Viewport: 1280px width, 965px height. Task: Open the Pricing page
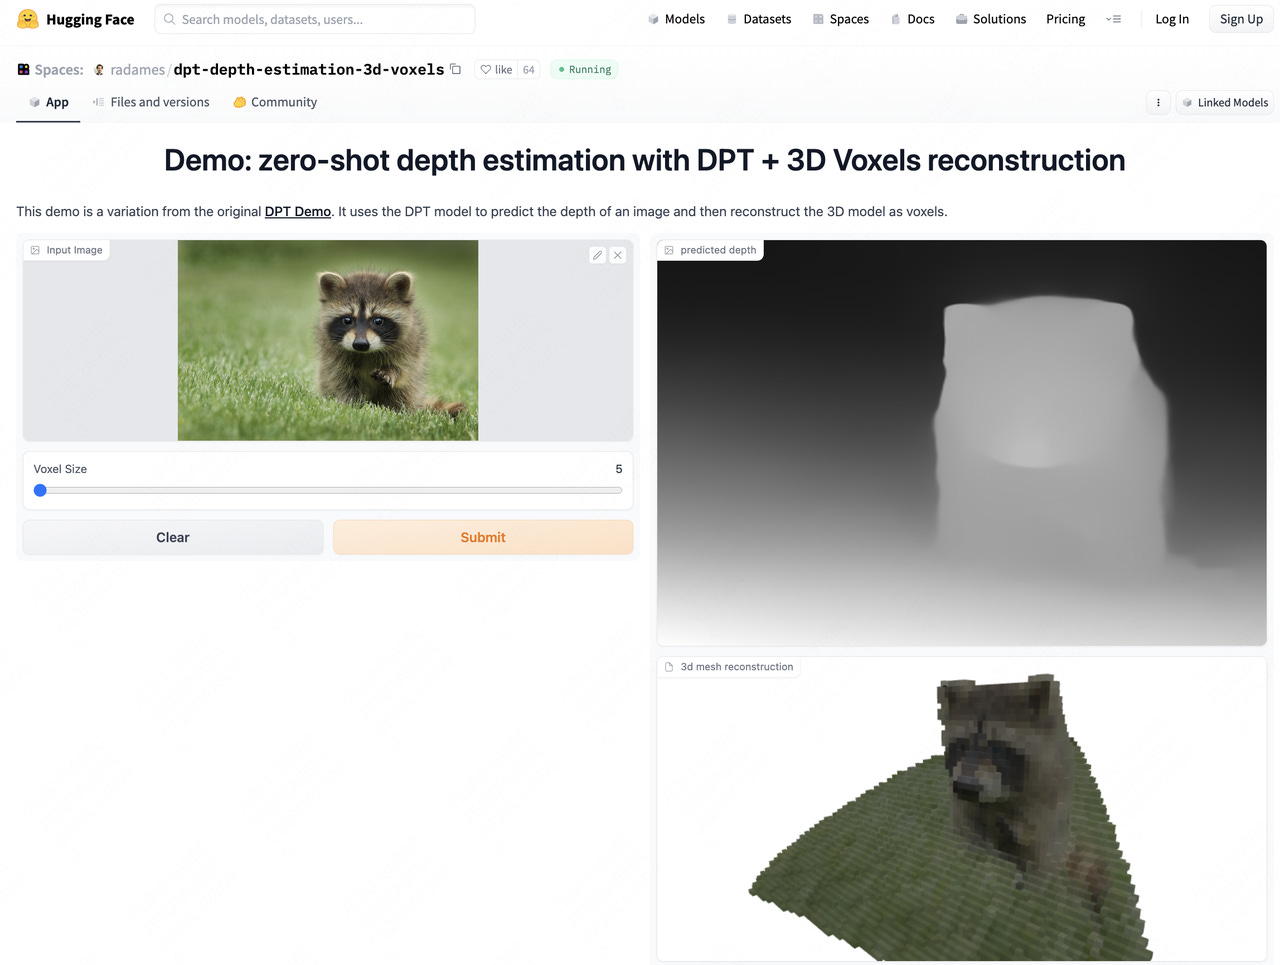click(x=1065, y=19)
